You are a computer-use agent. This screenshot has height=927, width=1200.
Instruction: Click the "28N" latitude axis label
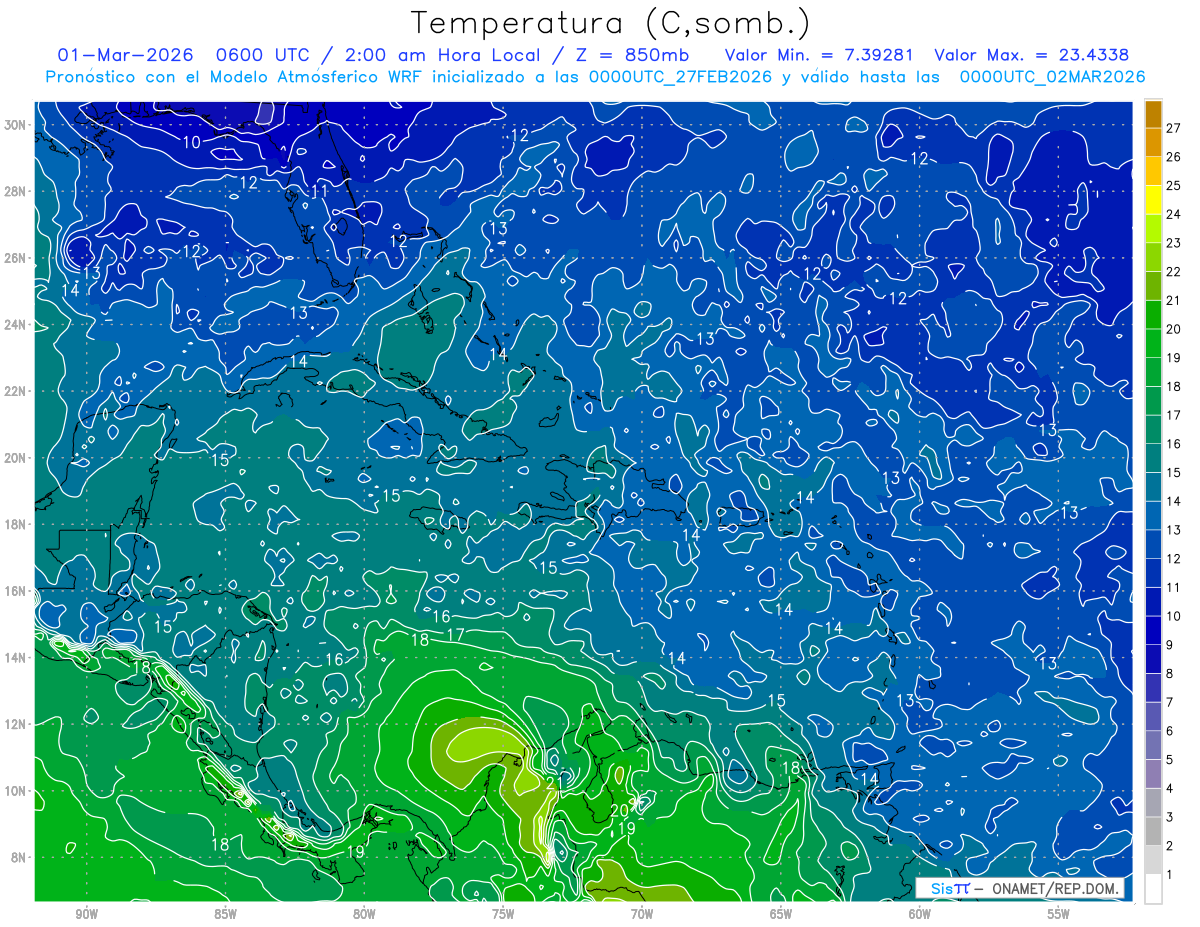(x=15, y=191)
